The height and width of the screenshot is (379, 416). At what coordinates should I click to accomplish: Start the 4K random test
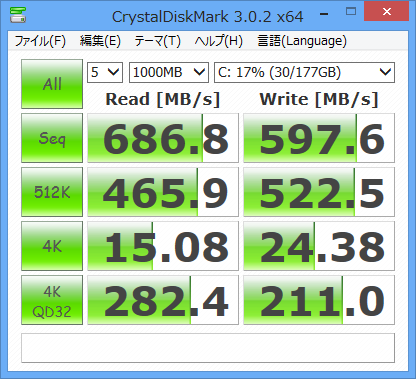pos(52,246)
